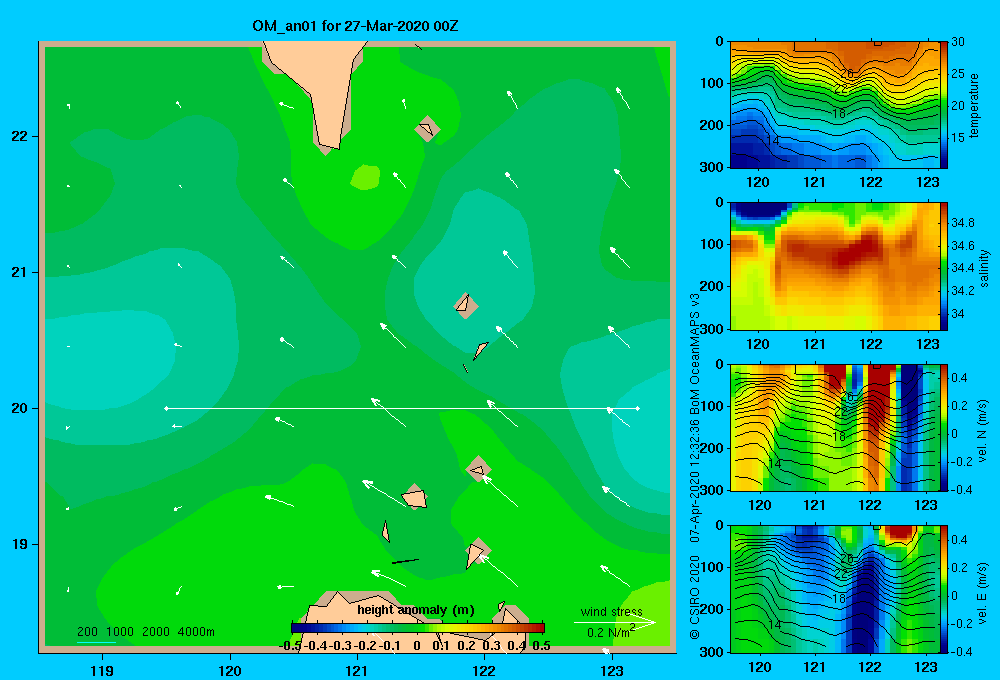Click the temperature color scale bar
This screenshot has width=1000, height=680.
pos(944,105)
